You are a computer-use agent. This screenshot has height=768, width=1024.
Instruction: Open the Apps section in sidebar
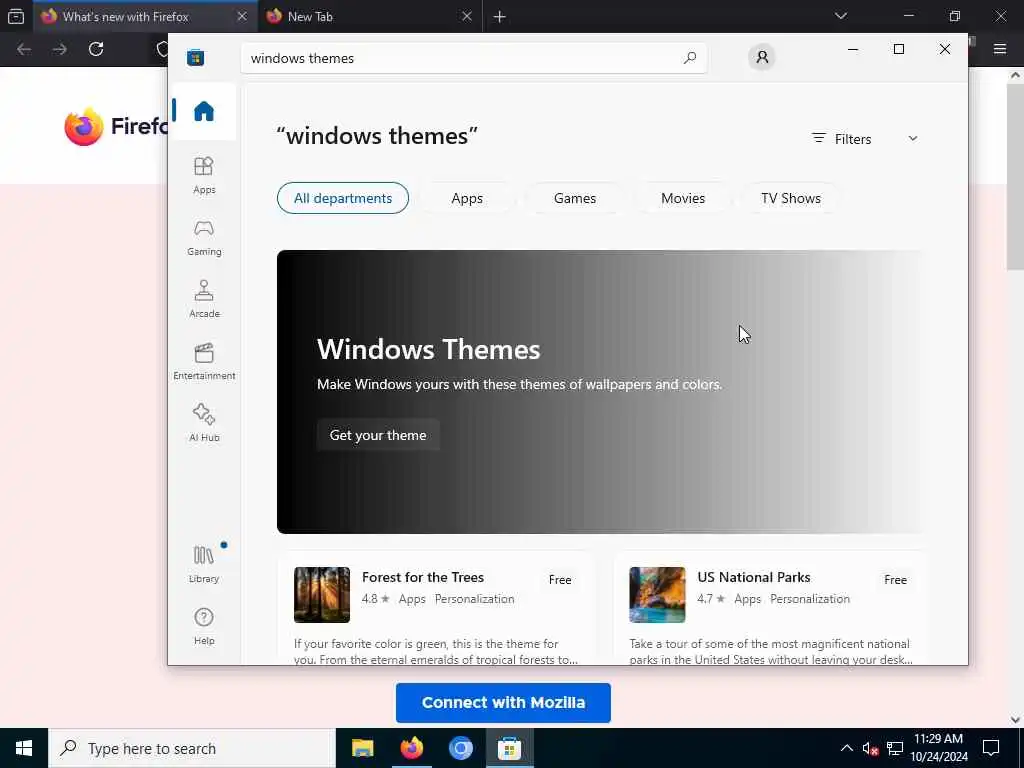(x=204, y=176)
